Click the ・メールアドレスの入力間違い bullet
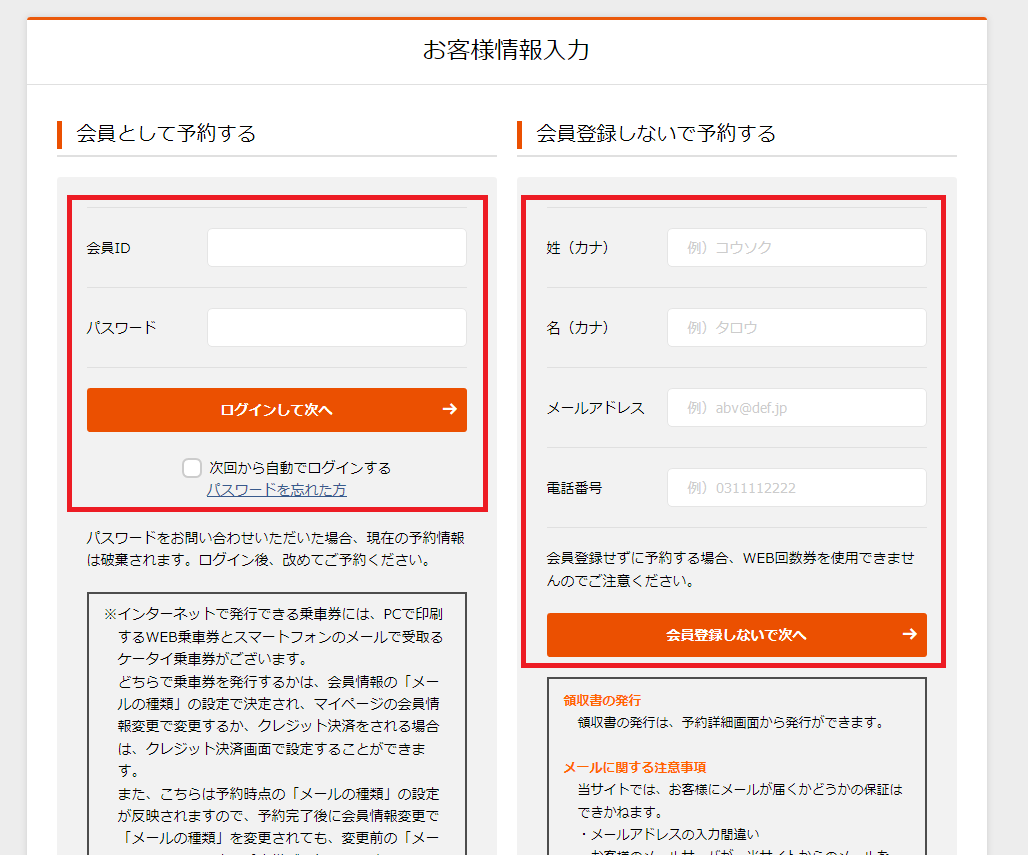 tap(669, 834)
